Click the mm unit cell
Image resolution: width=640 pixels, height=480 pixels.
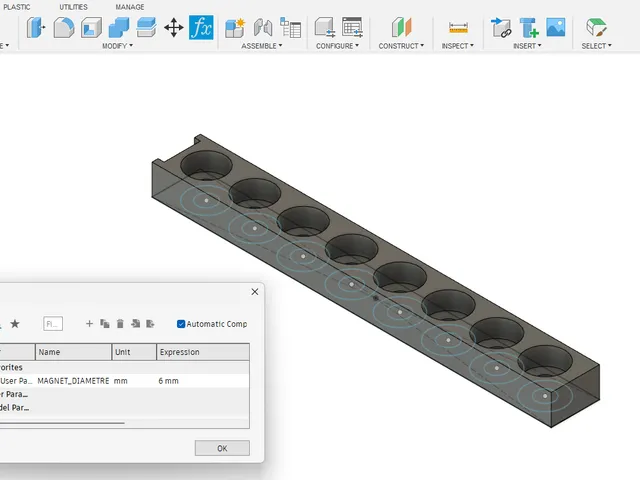[120, 381]
